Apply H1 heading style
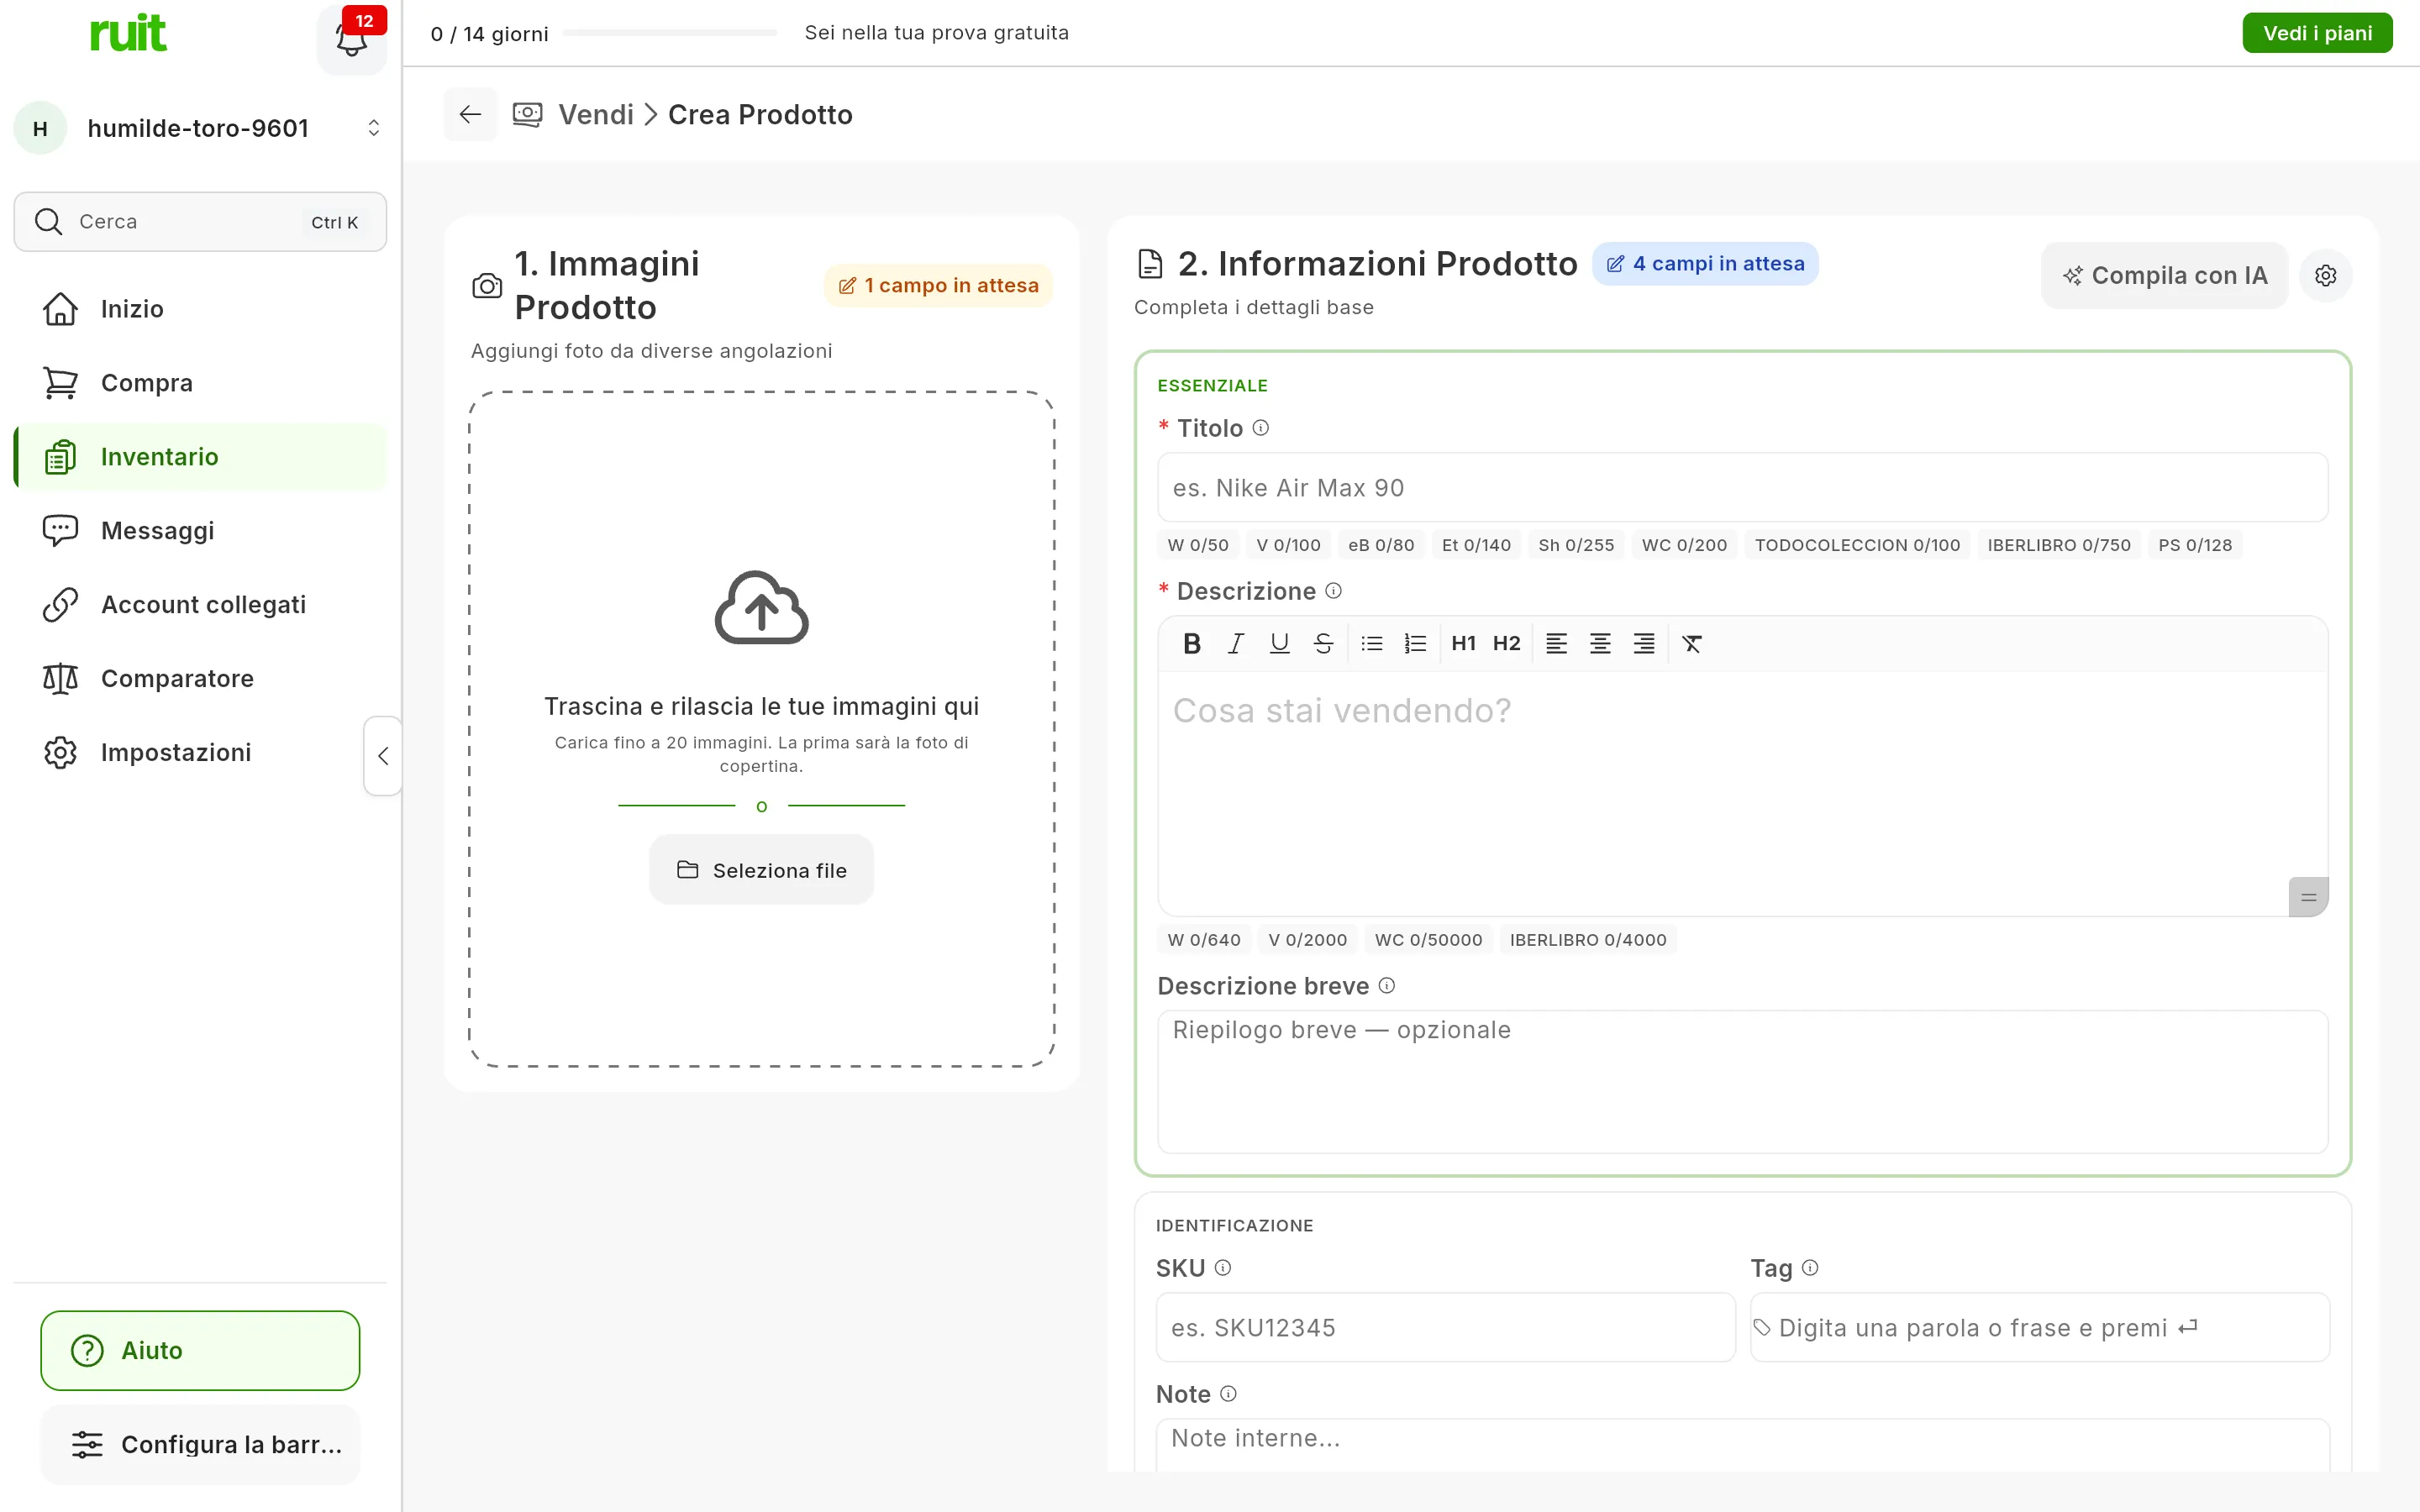The width and height of the screenshot is (2420, 1512). point(1463,644)
